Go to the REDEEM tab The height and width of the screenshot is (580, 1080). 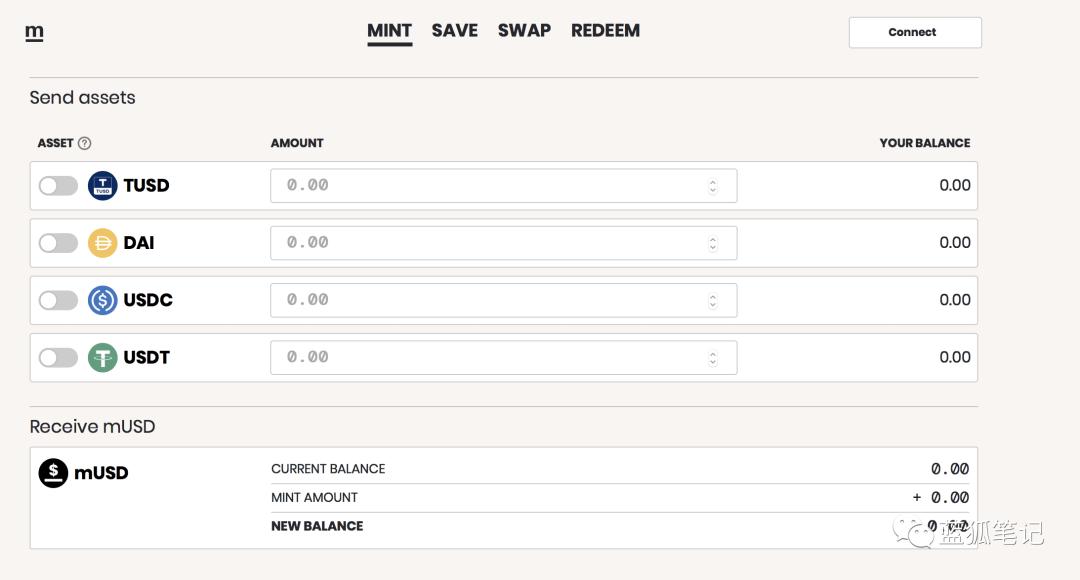(605, 31)
